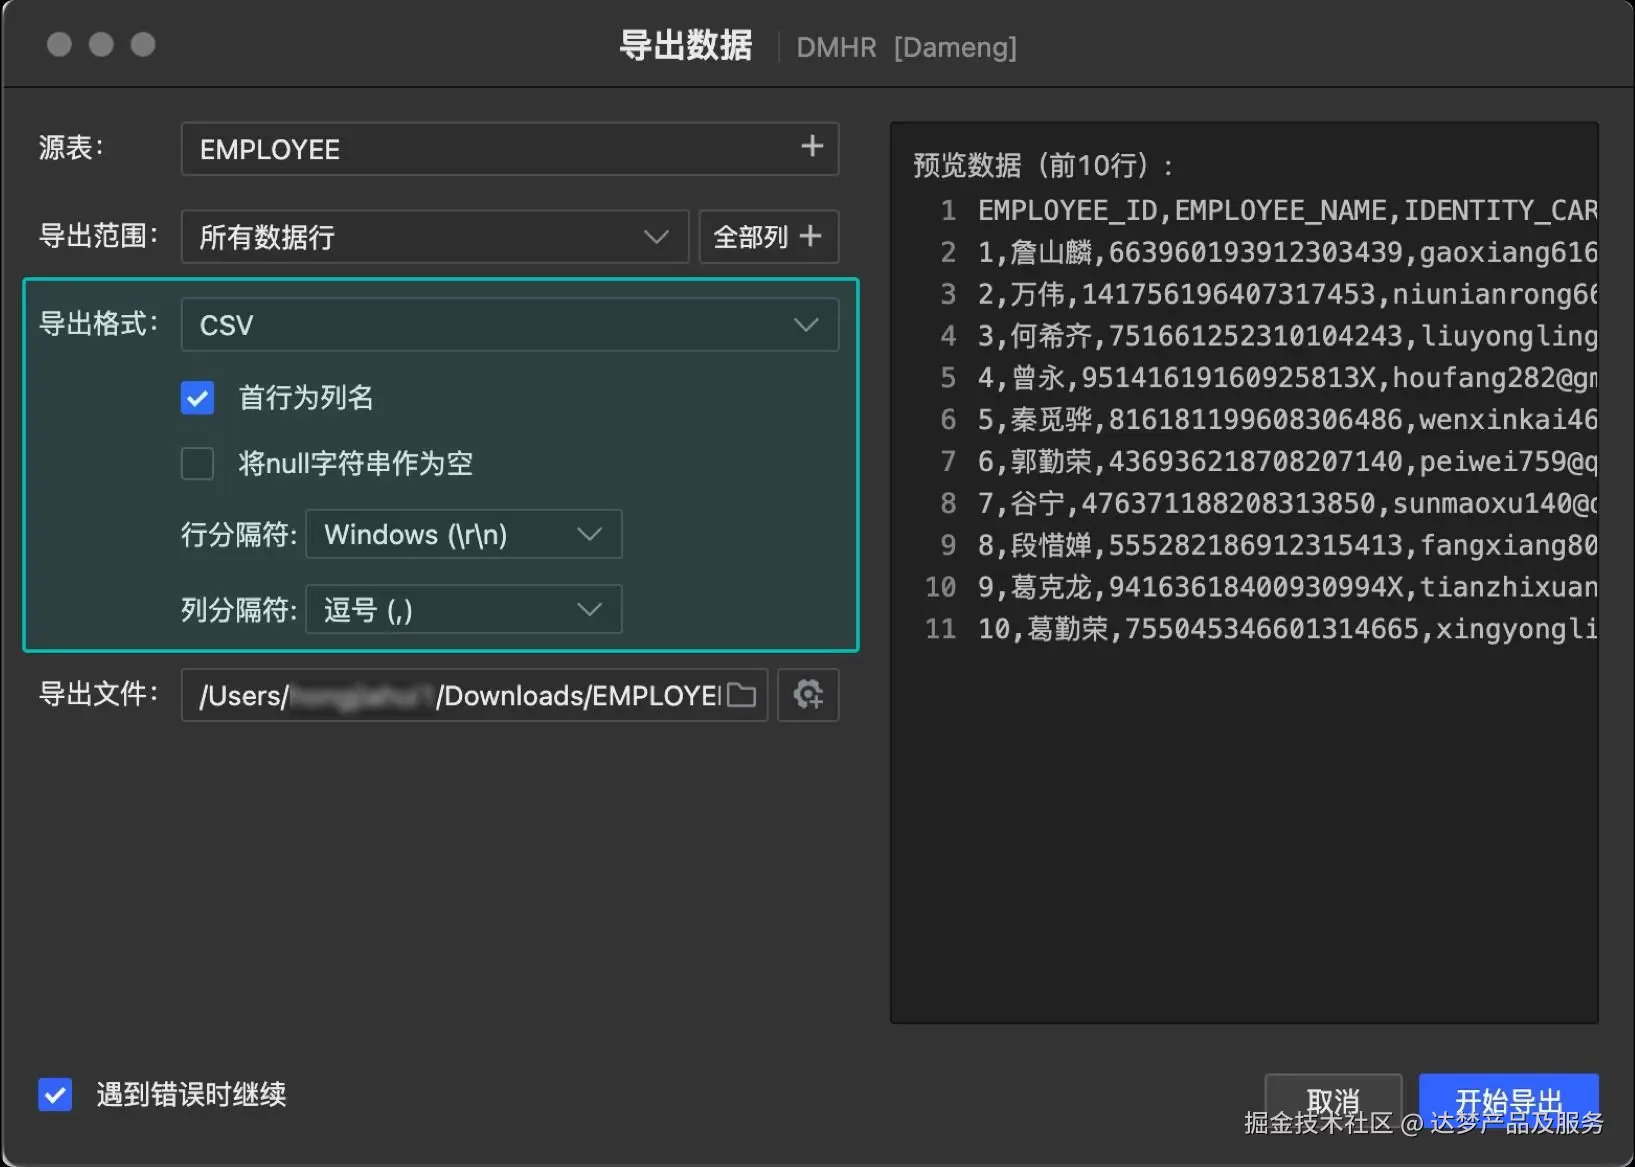Click the 遇到错误时继续 label text
The image size is (1635, 1167).
point(191,1094)
